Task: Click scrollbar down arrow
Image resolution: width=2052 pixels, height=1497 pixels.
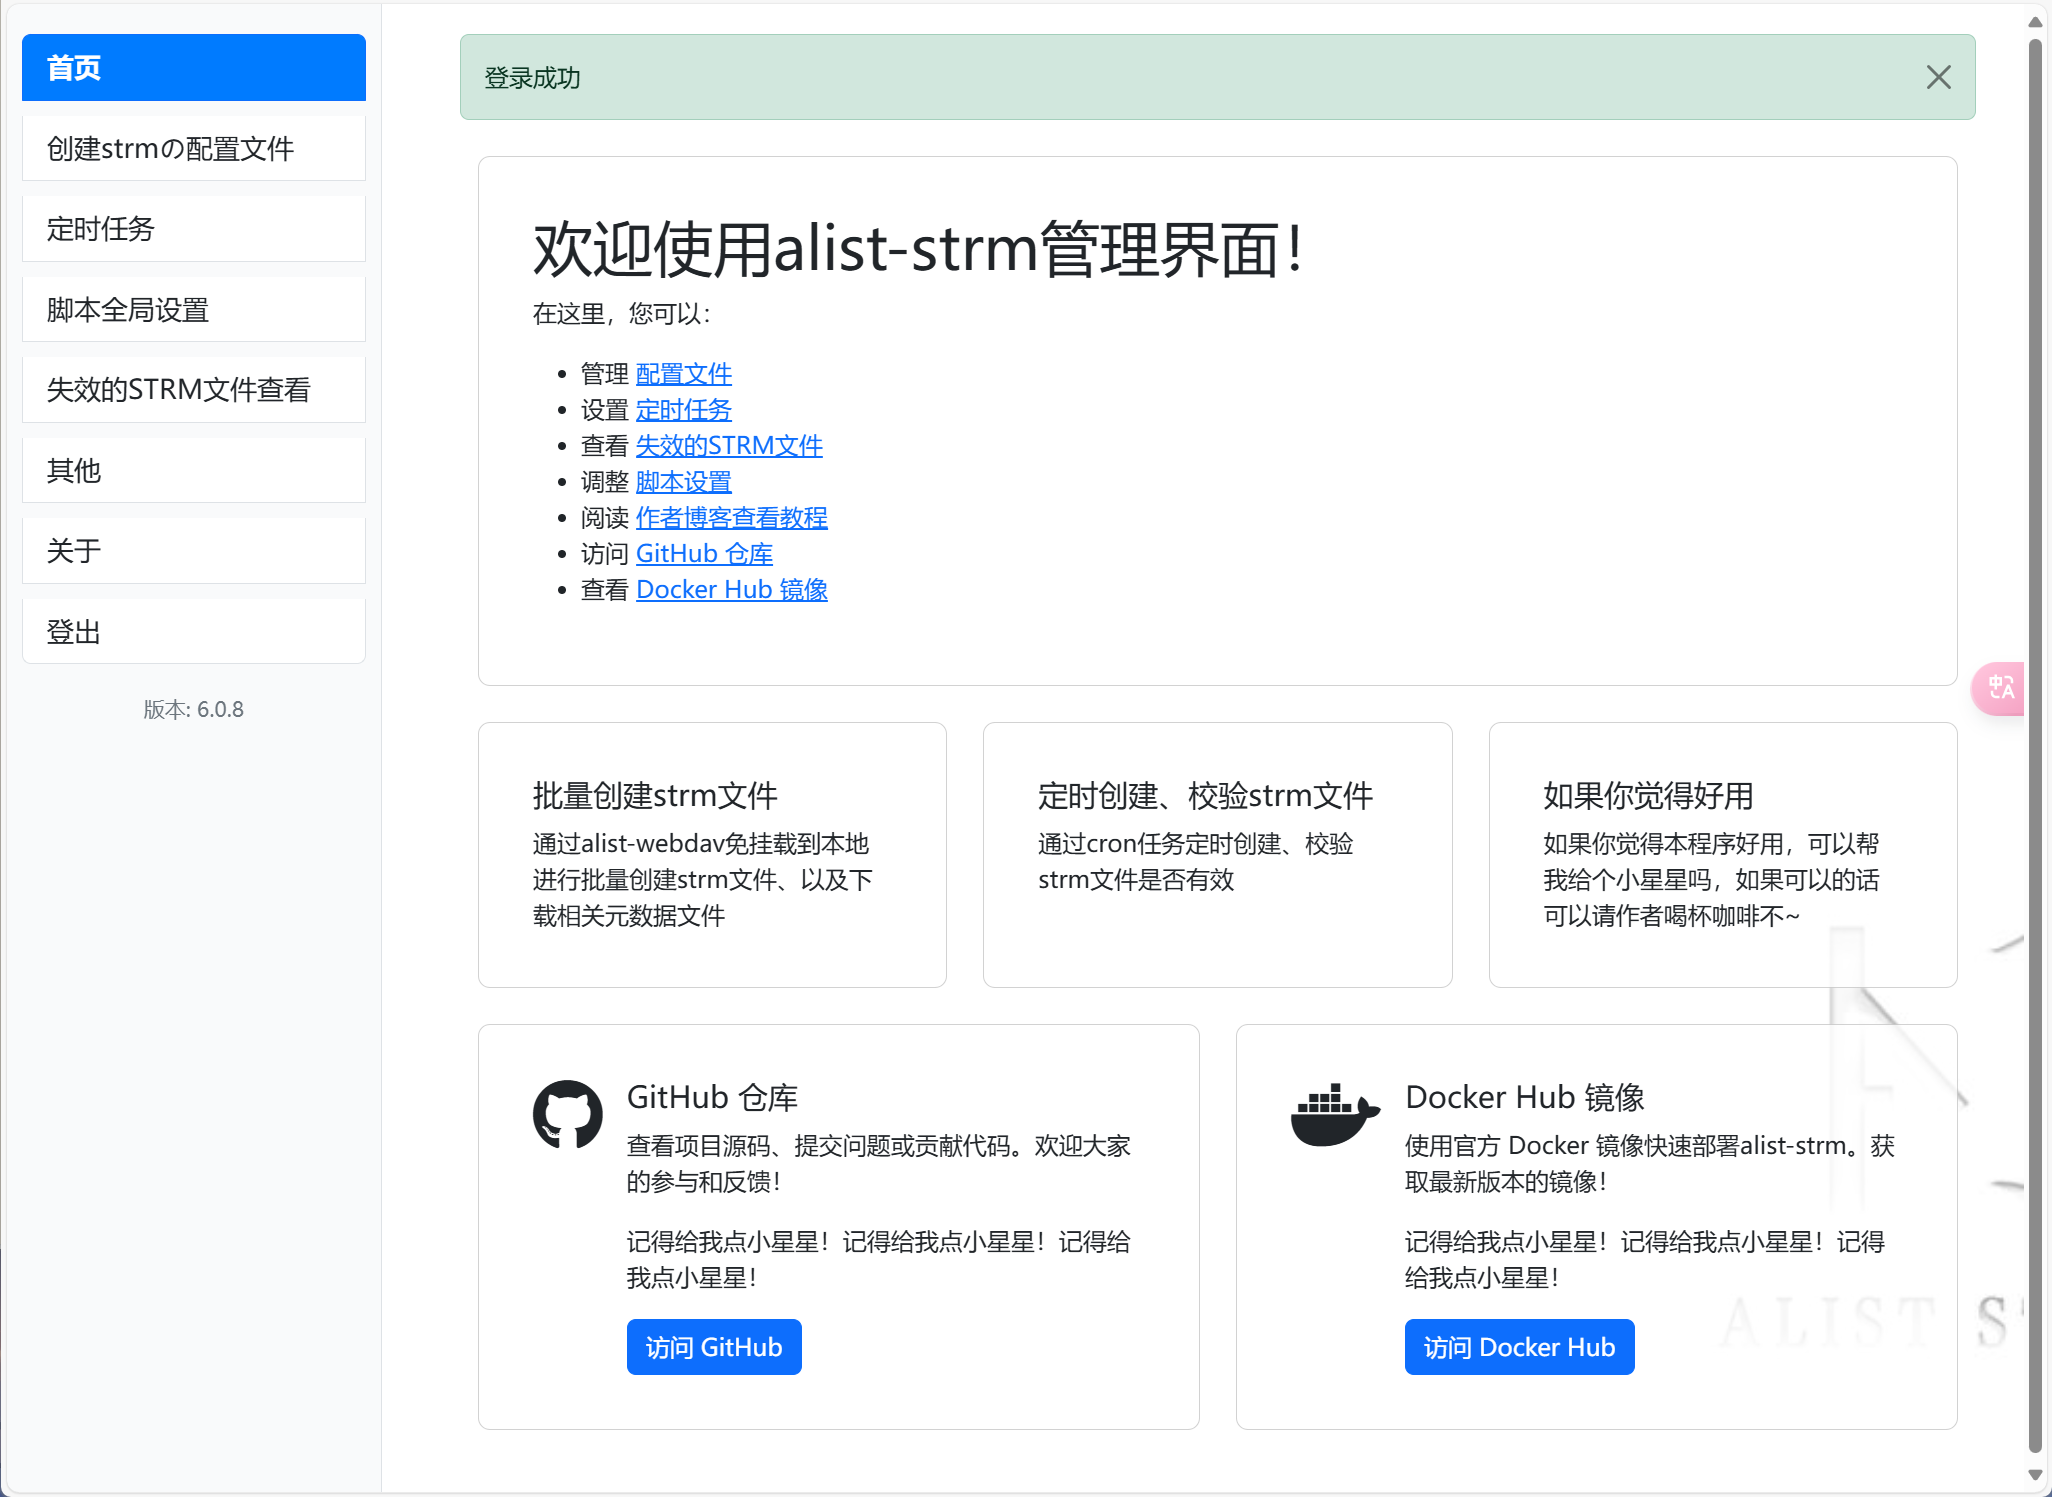Action: pyautogui.click(x=2035, y=1475)
